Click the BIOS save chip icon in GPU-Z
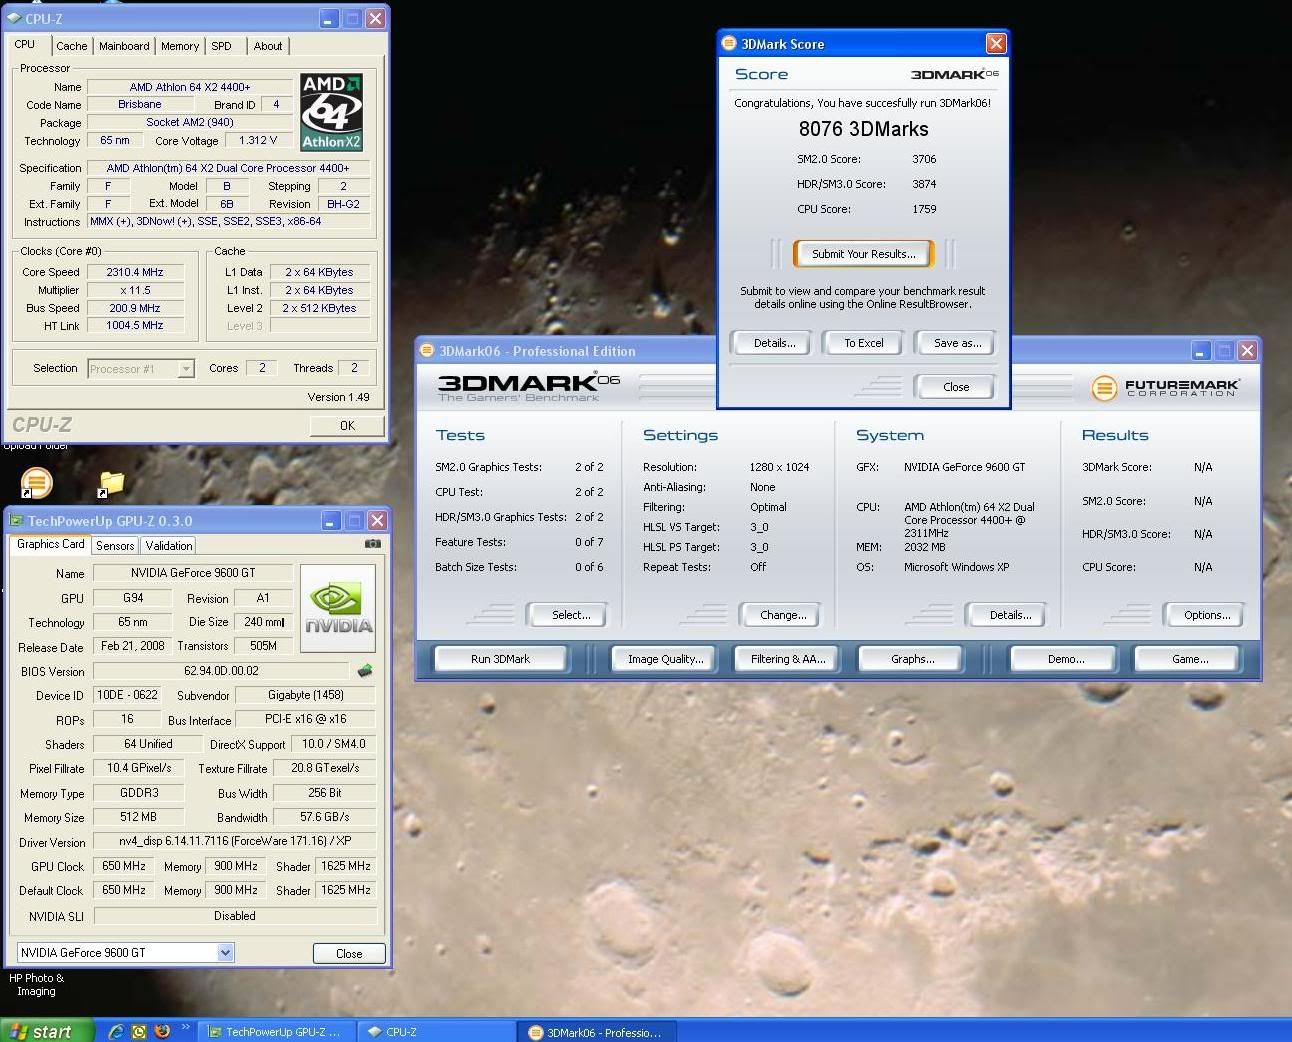The height and width of the screenshot is (1042, 1292). [365, 671]
